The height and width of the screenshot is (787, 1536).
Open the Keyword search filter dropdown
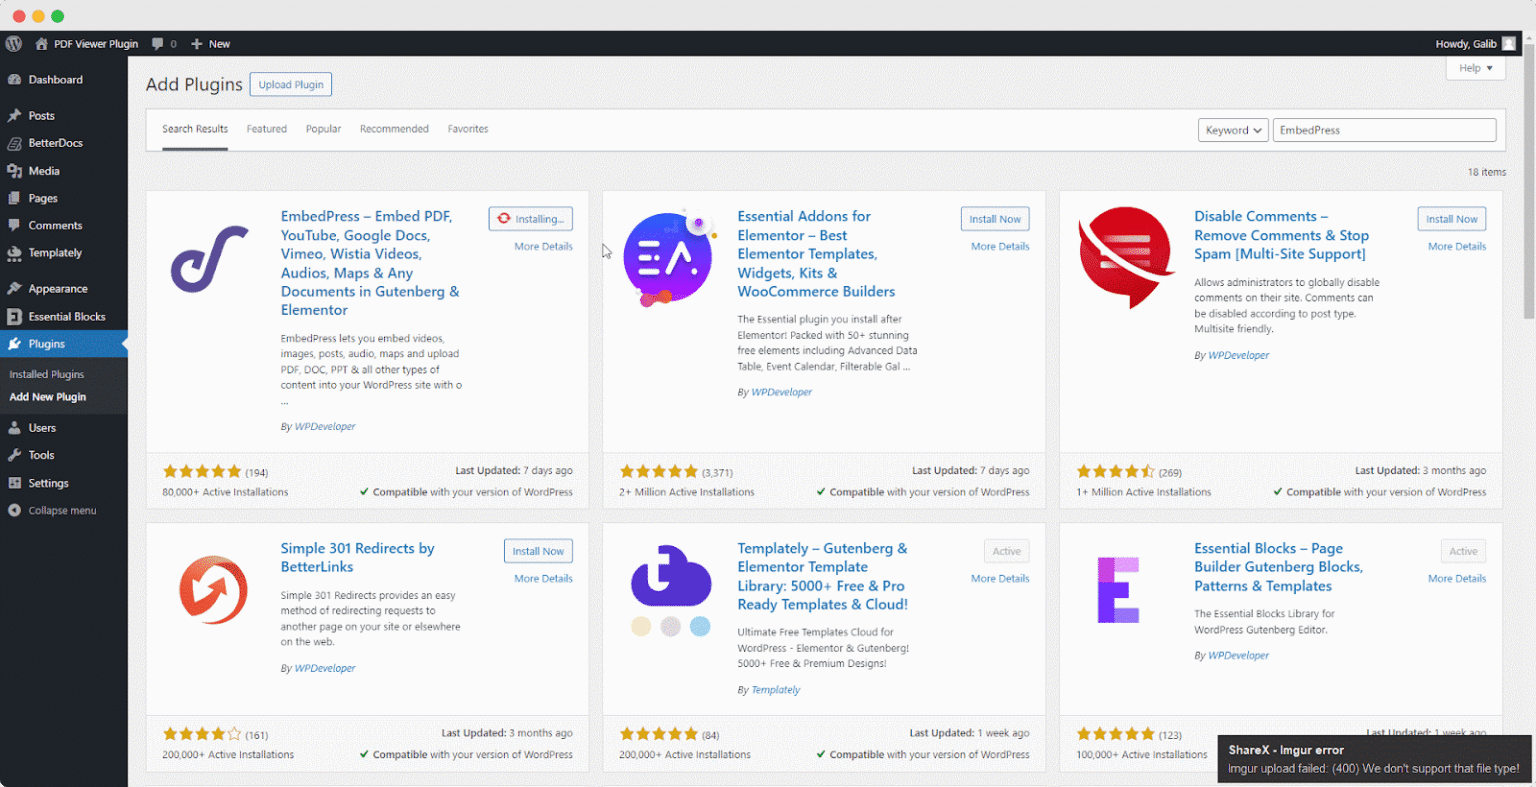1232,130
